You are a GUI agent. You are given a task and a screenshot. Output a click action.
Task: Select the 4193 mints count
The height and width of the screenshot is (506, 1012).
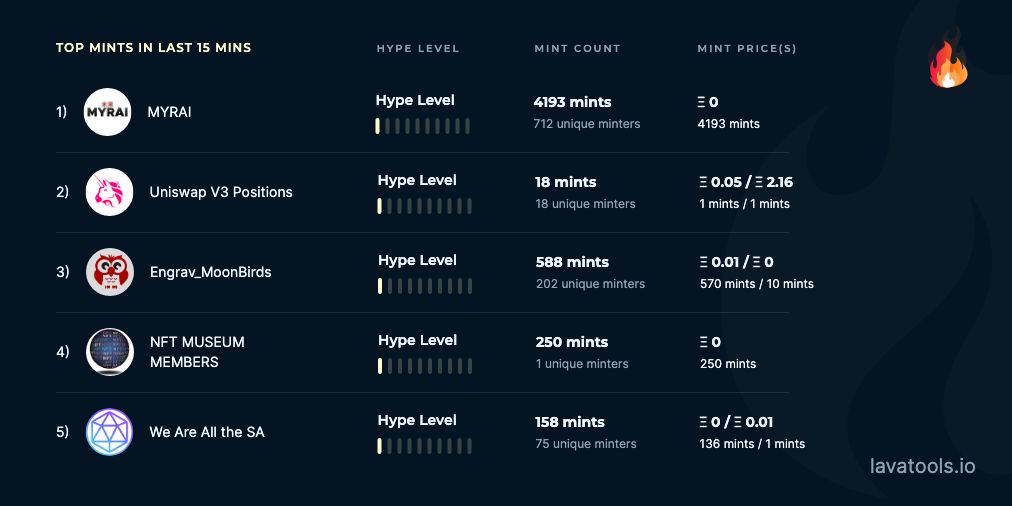[572, 102]
